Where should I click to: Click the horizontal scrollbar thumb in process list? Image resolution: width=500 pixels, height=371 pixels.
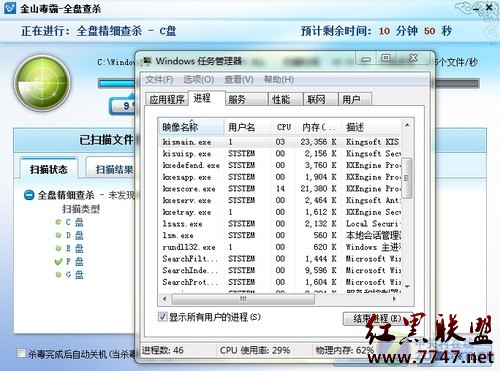pos(243,299)
